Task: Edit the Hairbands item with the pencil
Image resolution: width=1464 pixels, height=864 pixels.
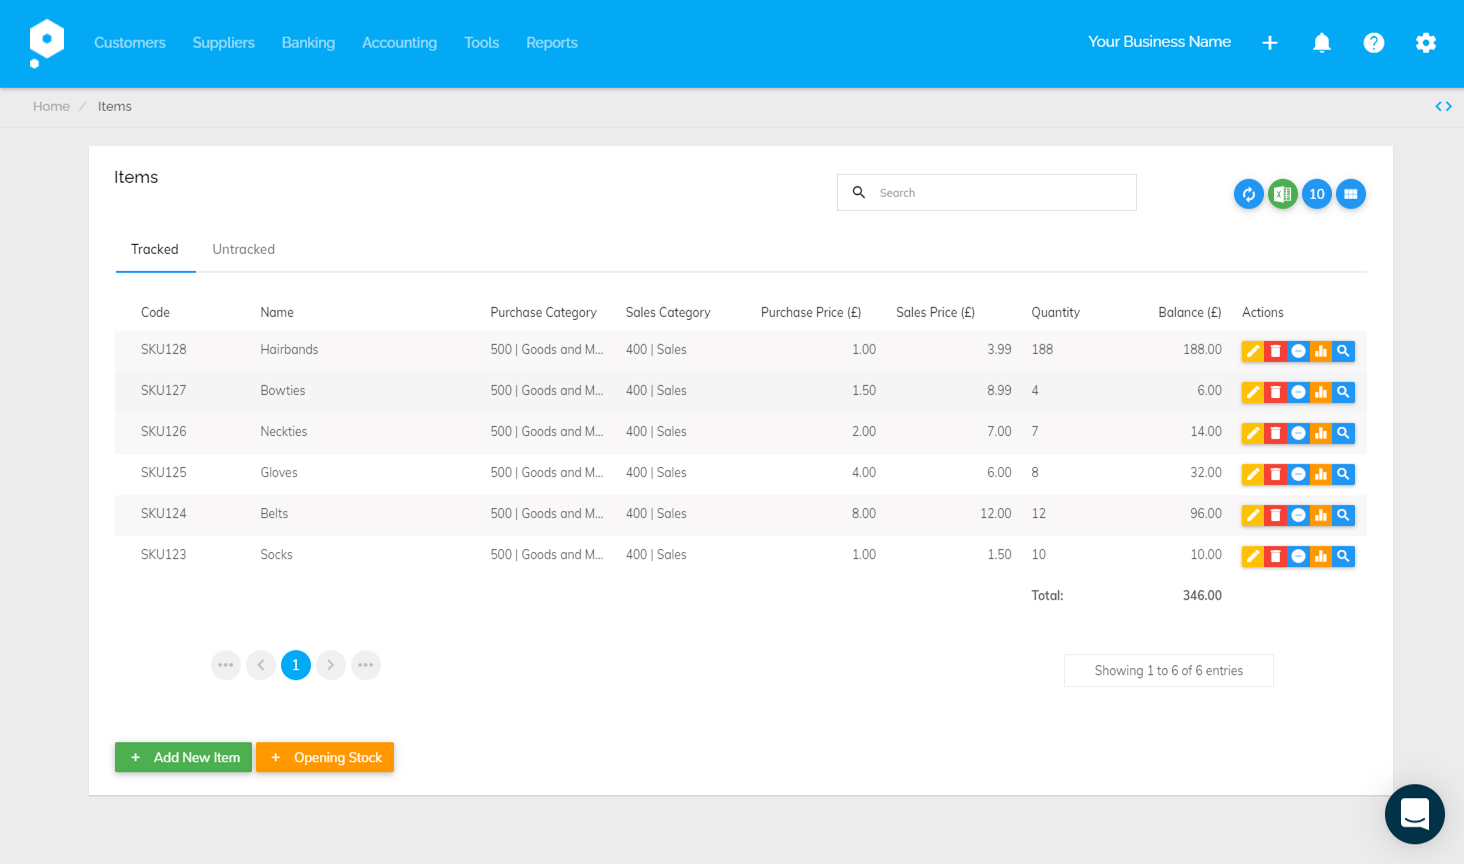Action: point(1252,351)
